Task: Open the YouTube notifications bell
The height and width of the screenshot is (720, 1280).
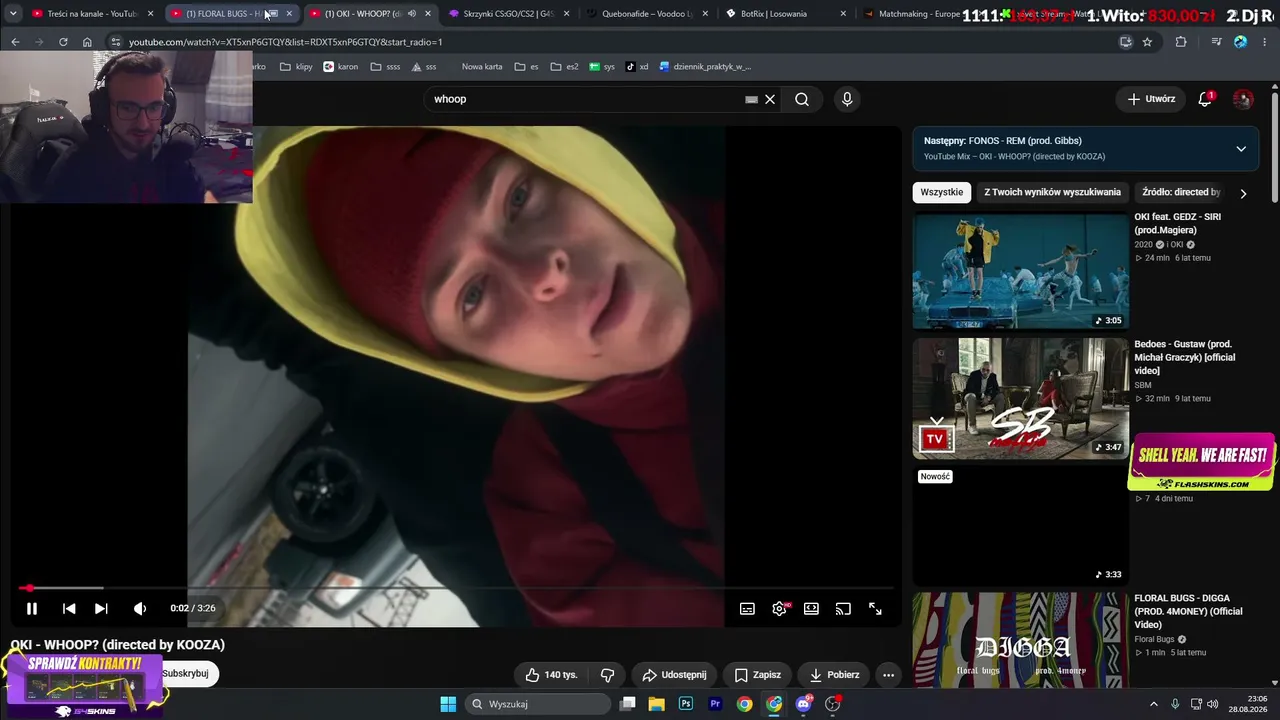Action: 1205,99
